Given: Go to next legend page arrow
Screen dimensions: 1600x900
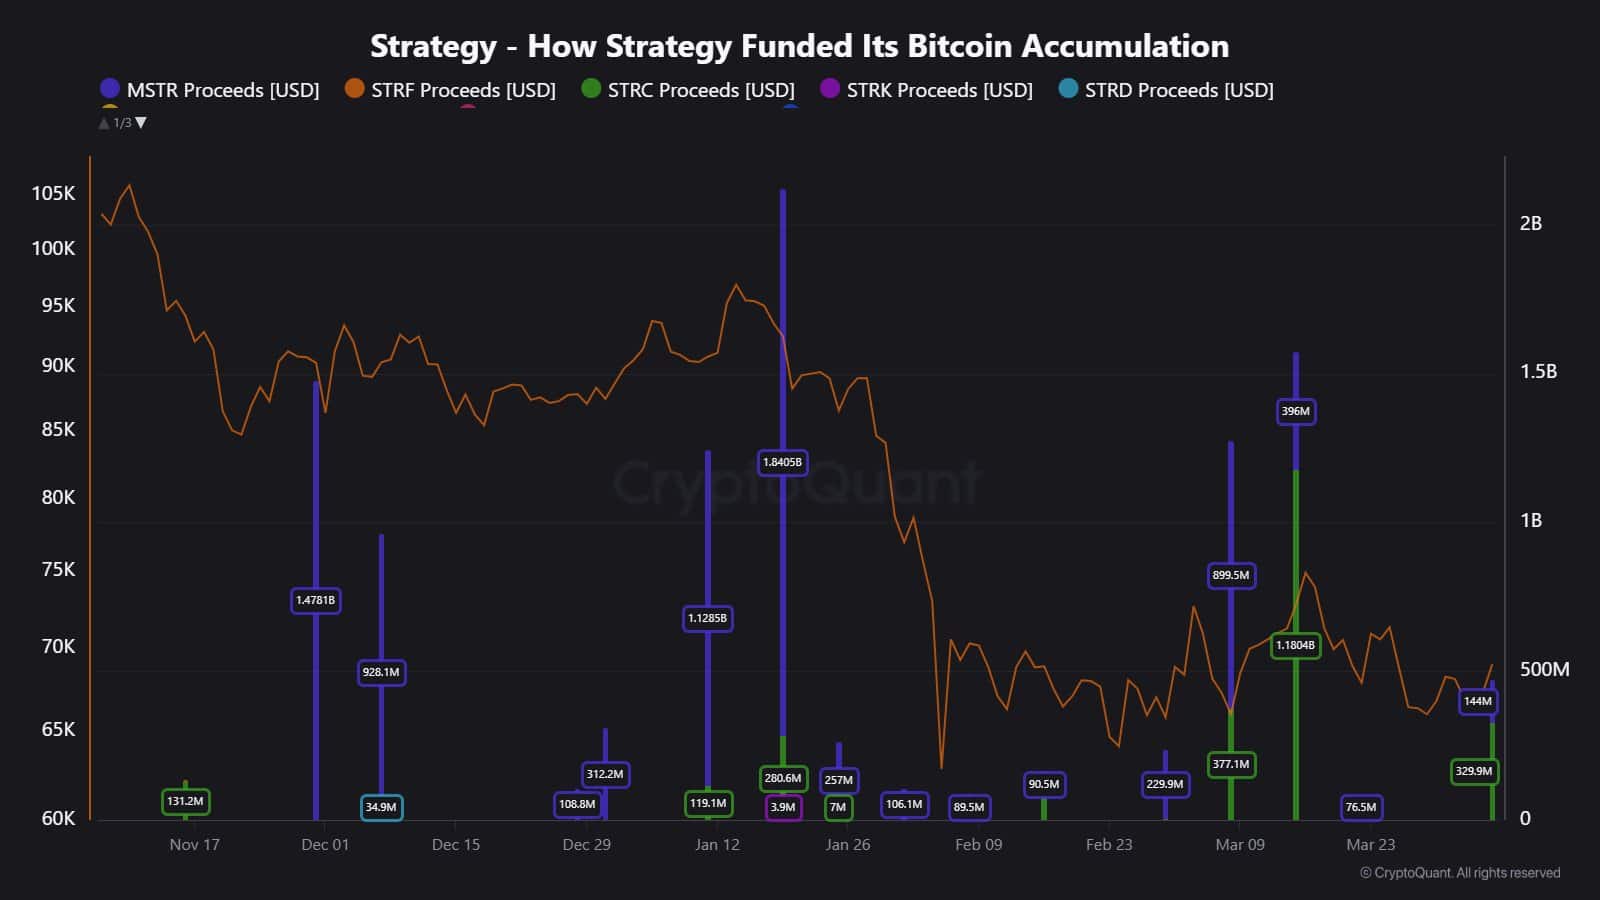Looking at the screenshot, I should pos(141,123).
